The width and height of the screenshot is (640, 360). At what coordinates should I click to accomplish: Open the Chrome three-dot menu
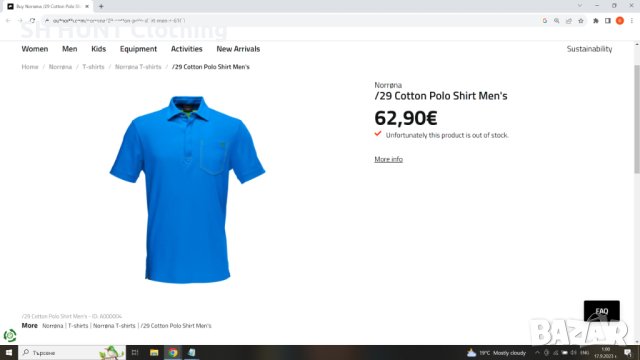[x=631, y=20]
